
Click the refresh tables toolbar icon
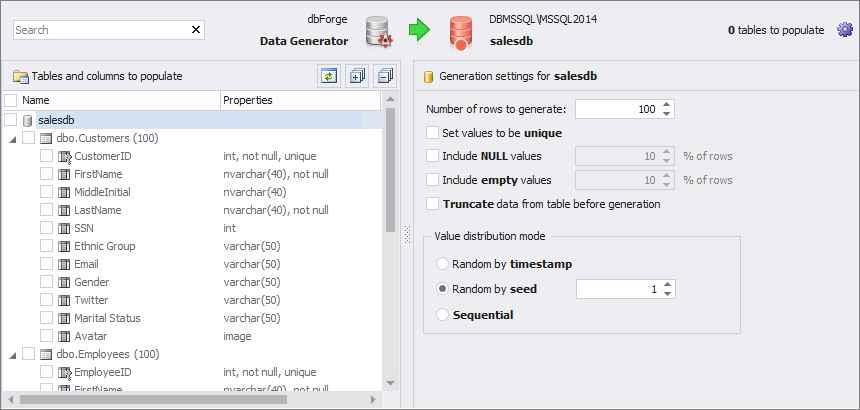(x=329, y=76)
